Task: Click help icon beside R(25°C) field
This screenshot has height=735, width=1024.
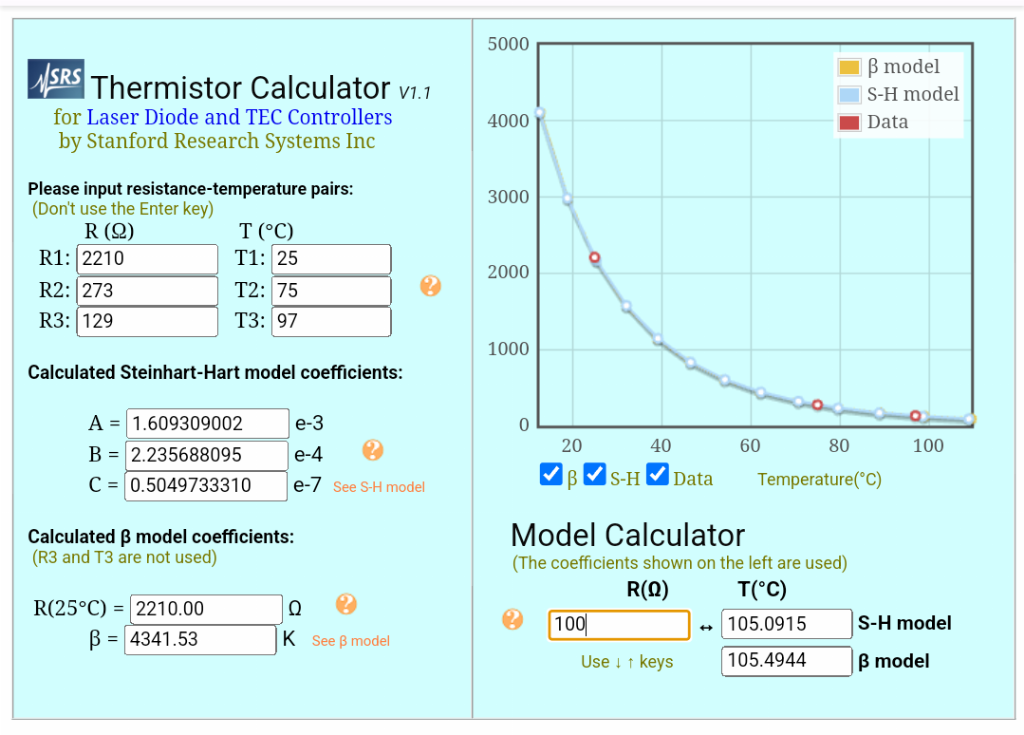Action: [346, 604]
